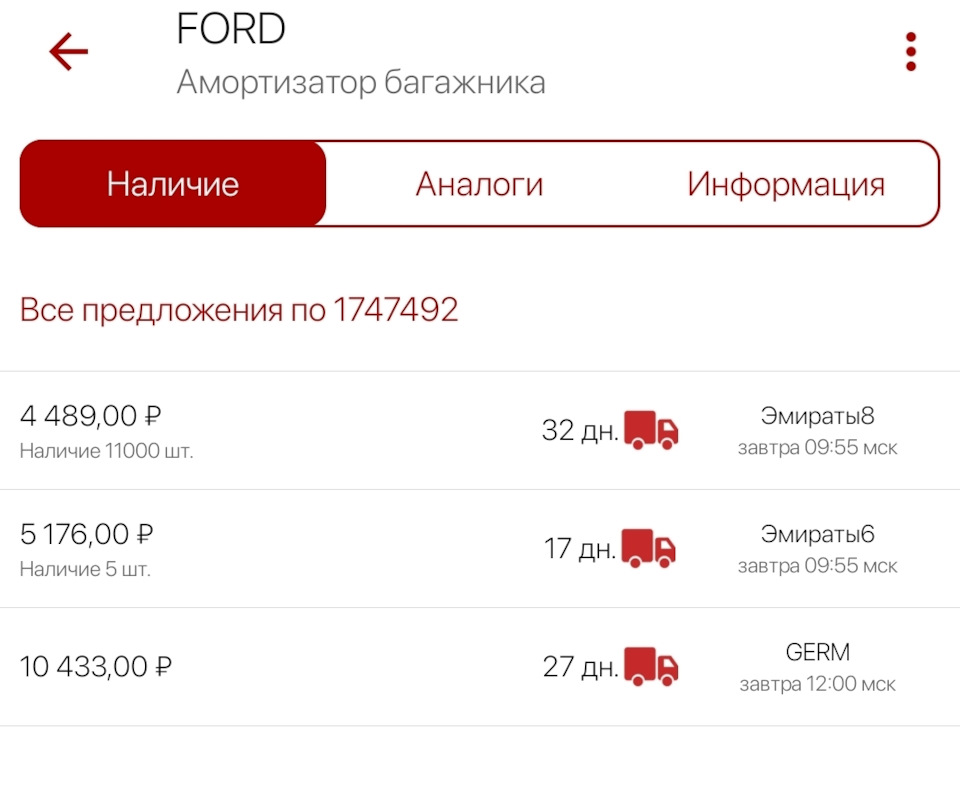Tap the delivery truck icon for Эмираты6 offer
The height and width of the screenshot is (801, 960).
[652, 548]
